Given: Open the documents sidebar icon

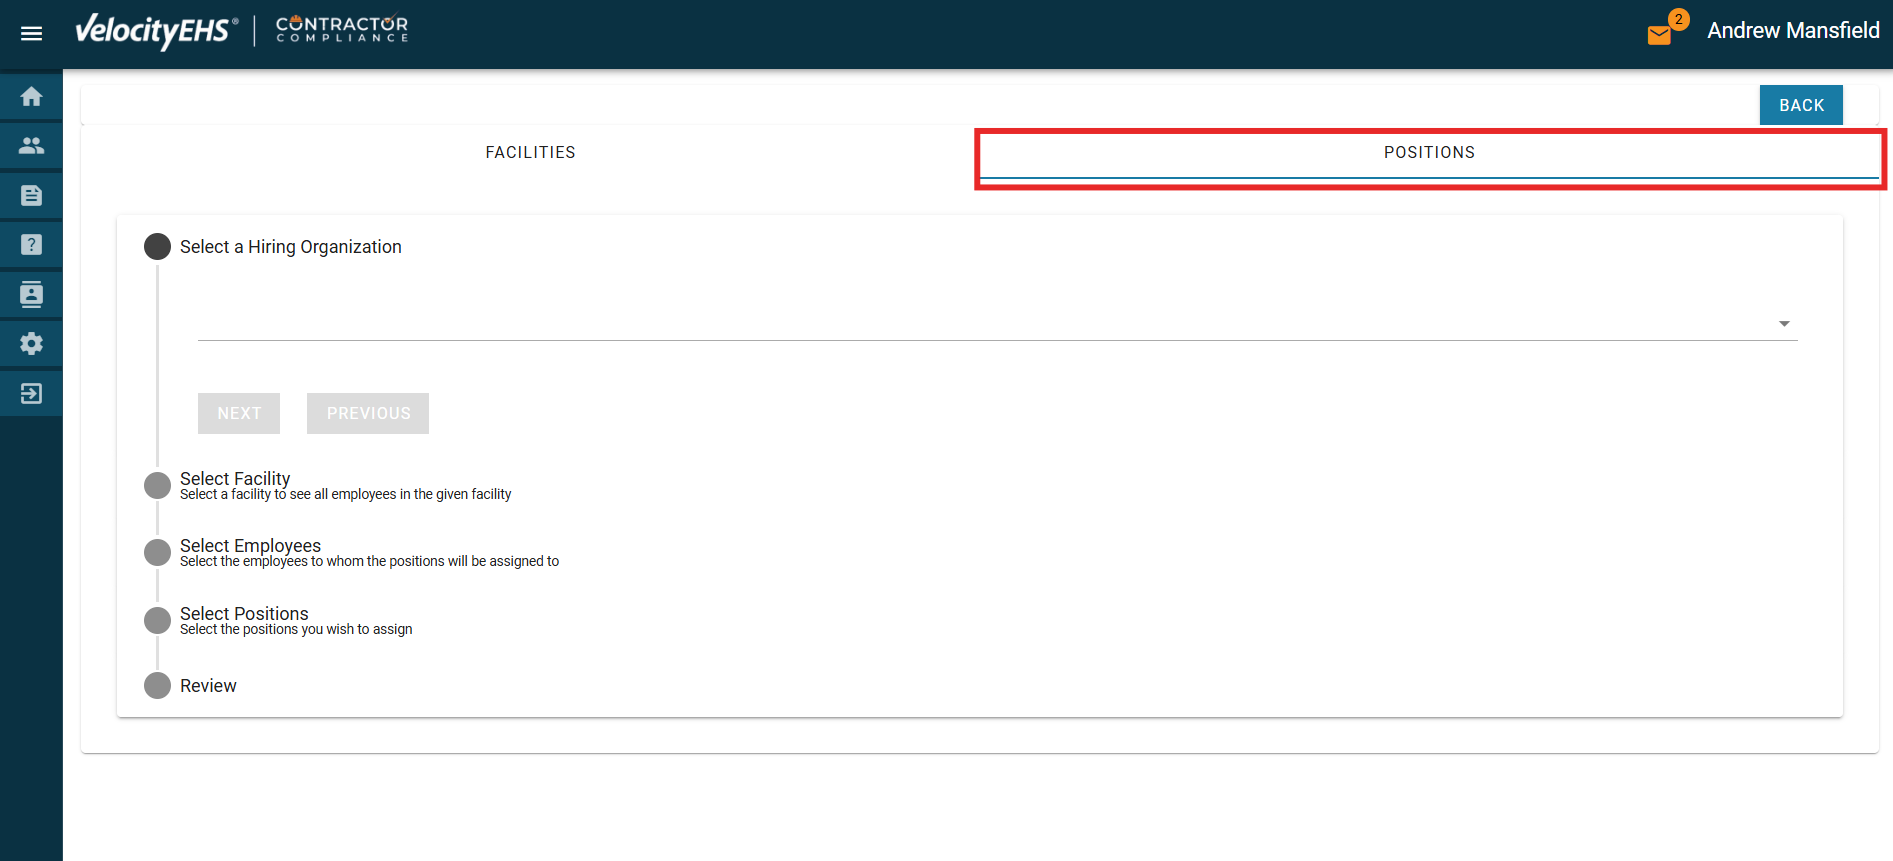Looking at the screenshot, I should pos(31,195).
